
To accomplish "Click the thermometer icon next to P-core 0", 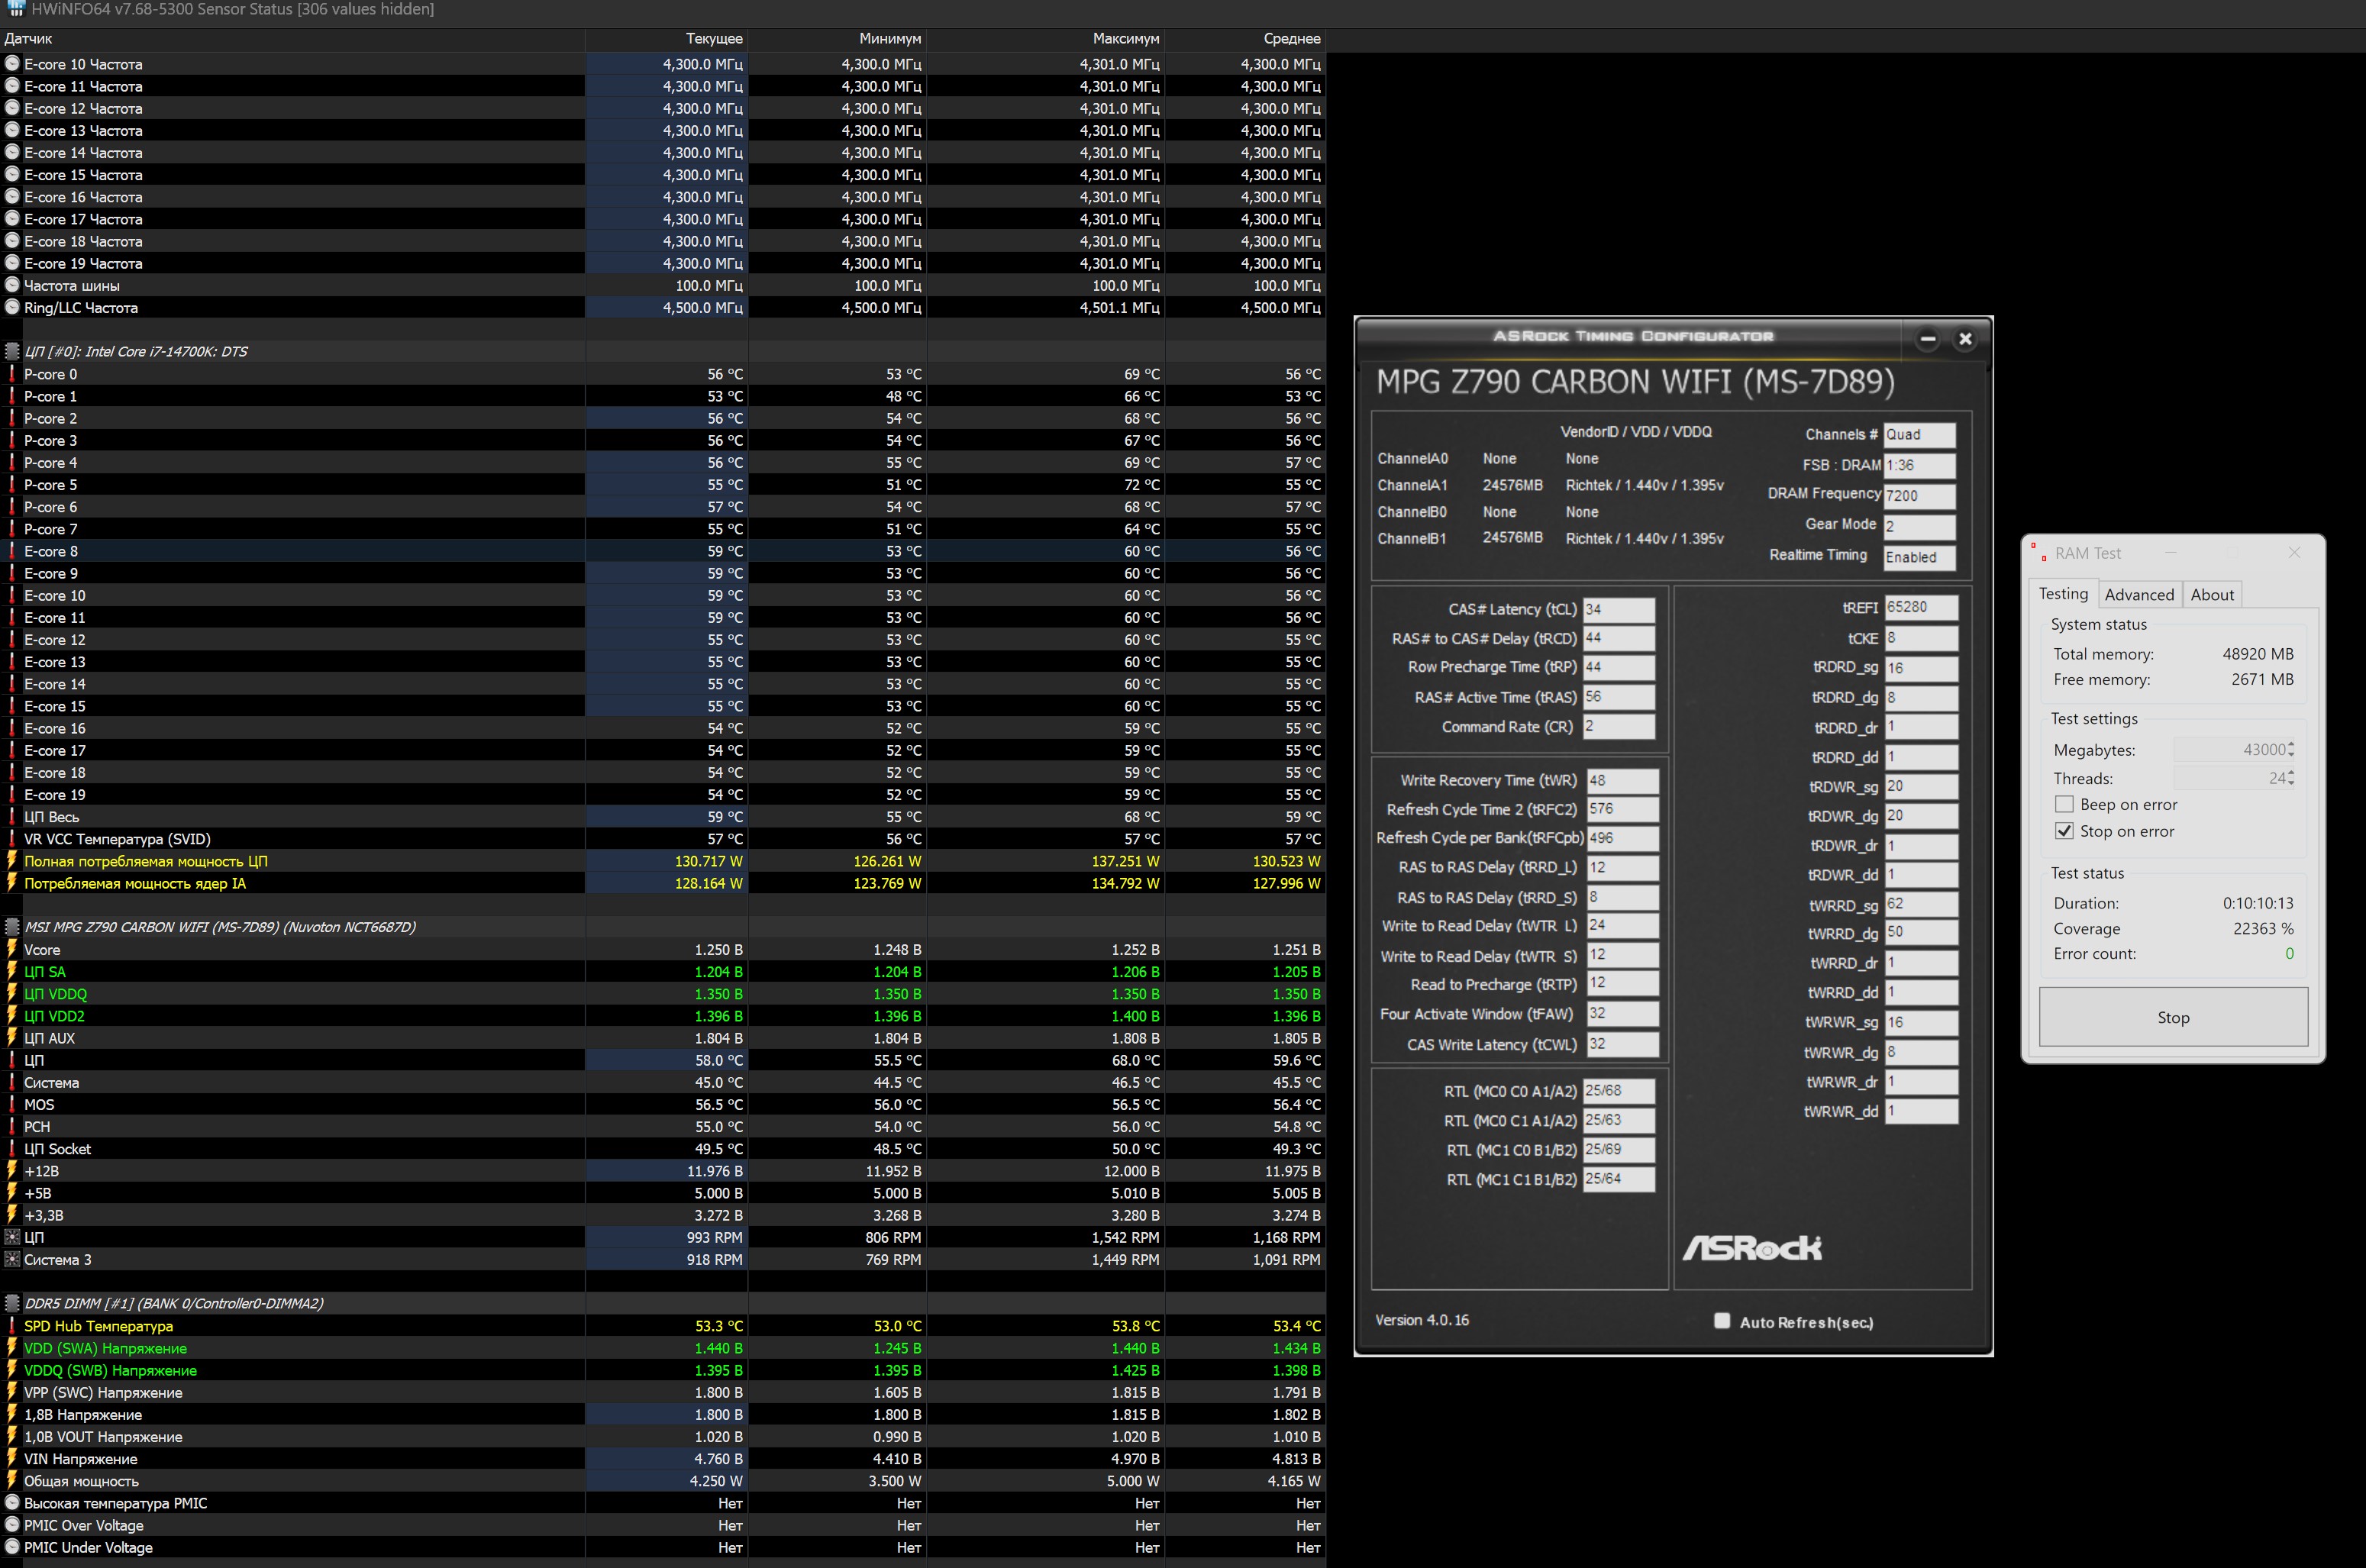I will [12, 374].
